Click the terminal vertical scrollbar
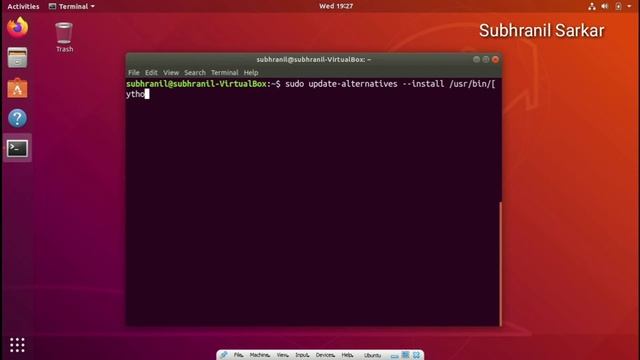This screenshot has height=360, width=640. [x=500, y=263]
